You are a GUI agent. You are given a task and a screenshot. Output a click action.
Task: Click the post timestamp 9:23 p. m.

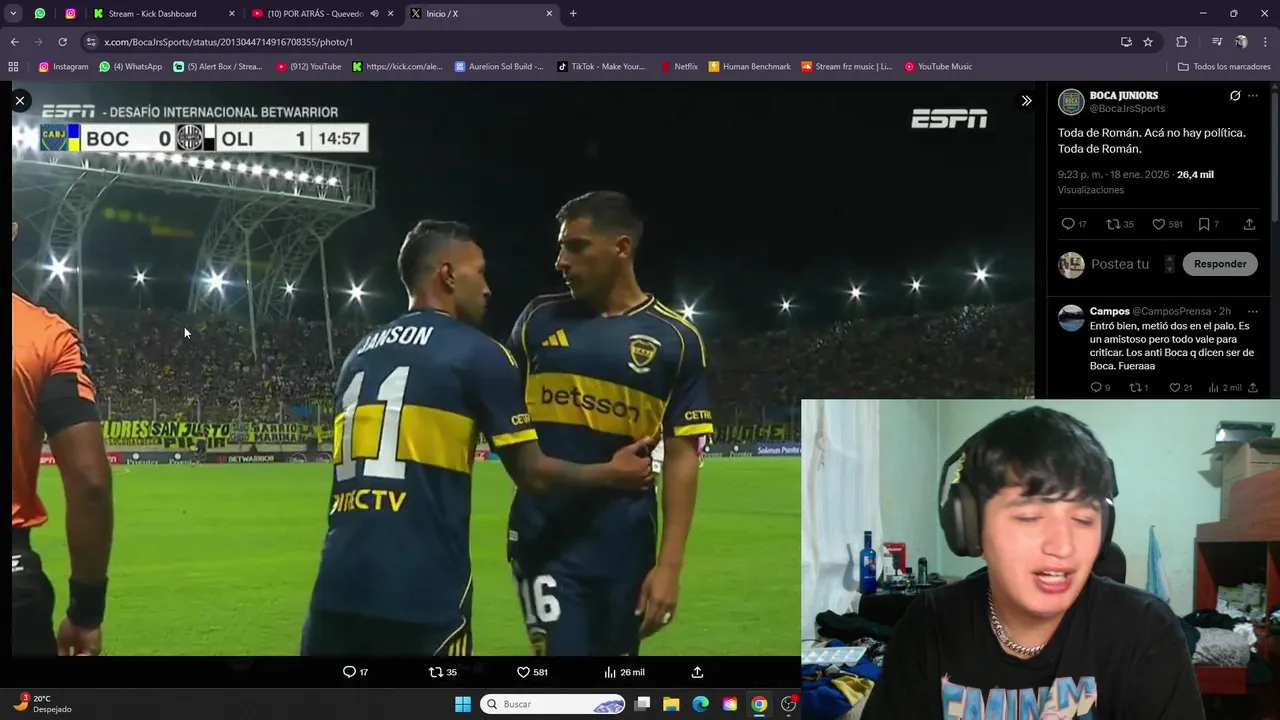(1114, 174)
